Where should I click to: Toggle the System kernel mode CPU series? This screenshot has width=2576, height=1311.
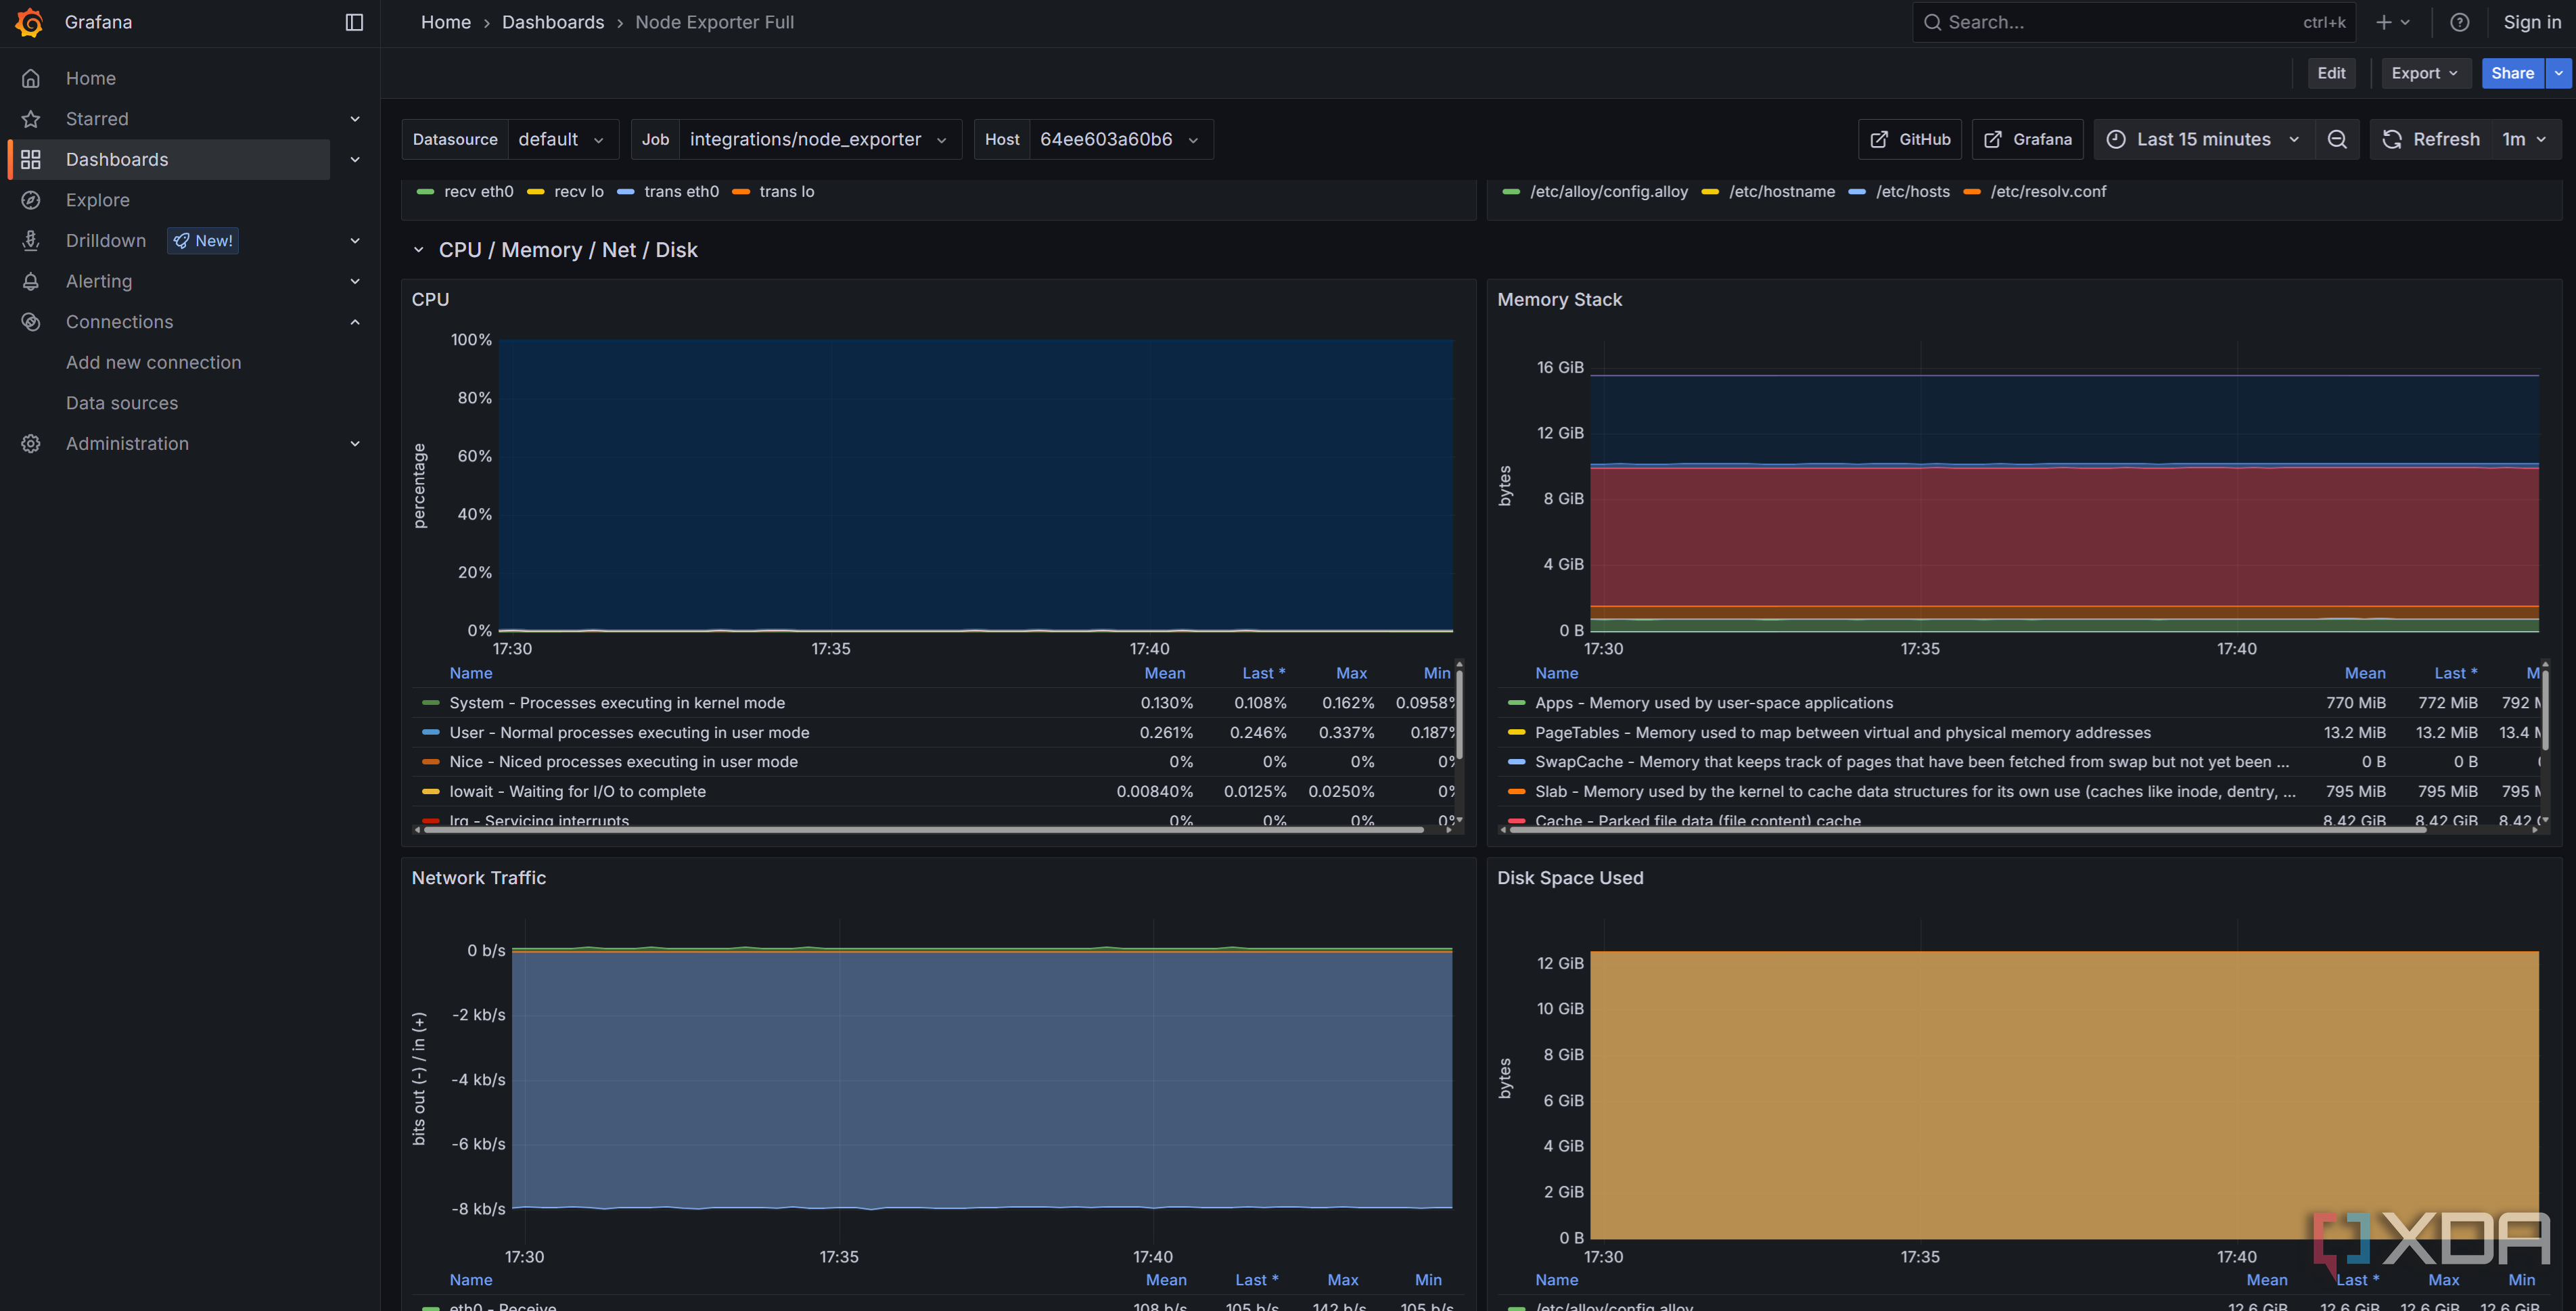point(617,703)
